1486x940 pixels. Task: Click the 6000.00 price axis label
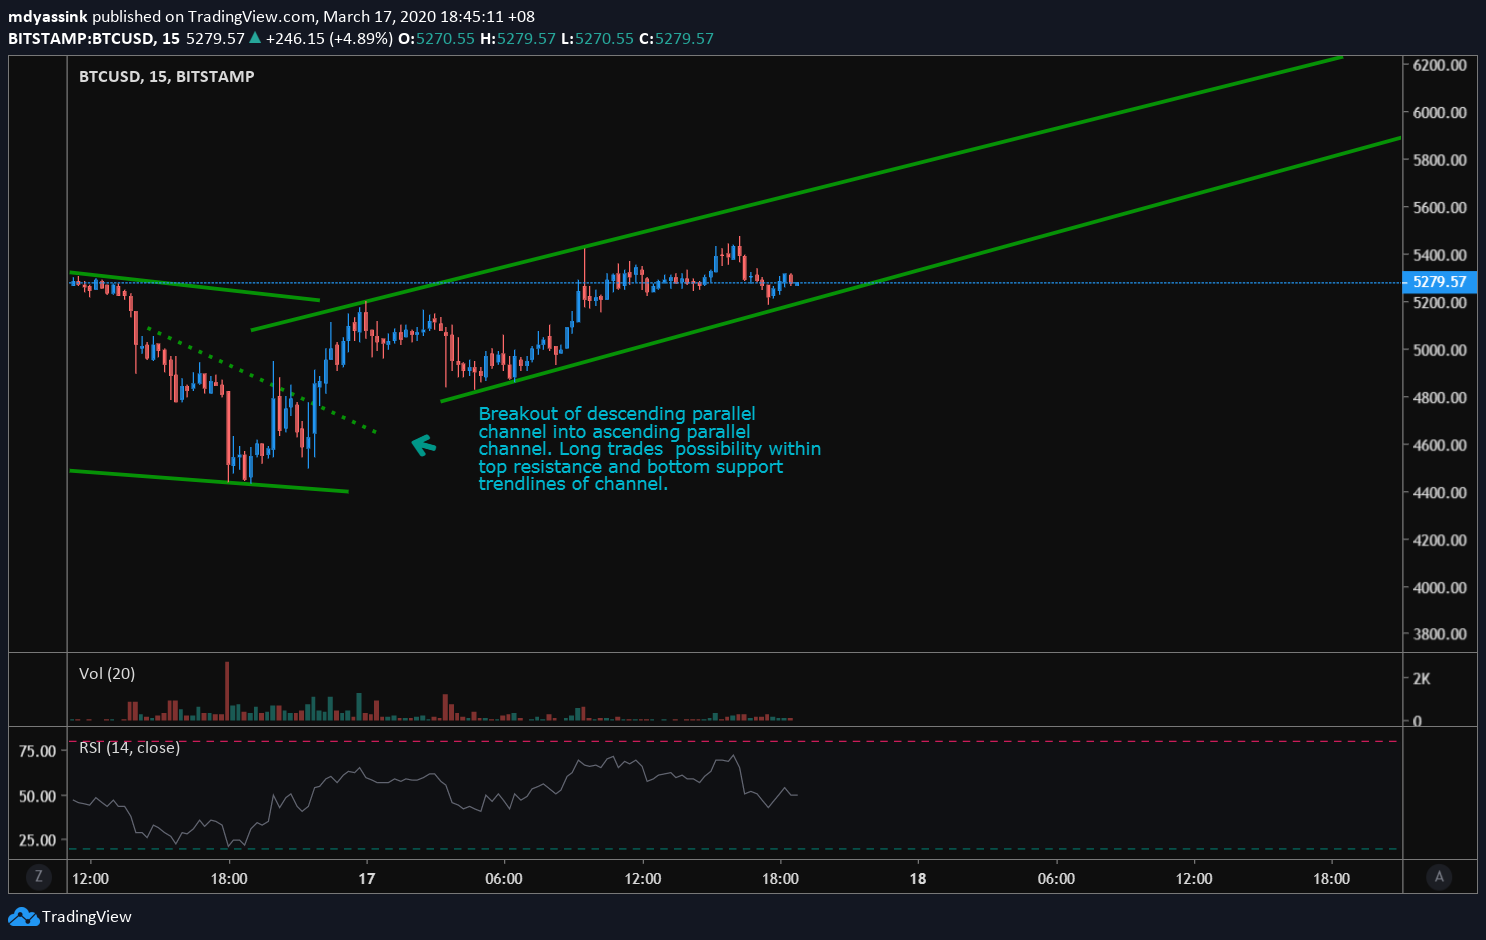[x=1440, y=112]
